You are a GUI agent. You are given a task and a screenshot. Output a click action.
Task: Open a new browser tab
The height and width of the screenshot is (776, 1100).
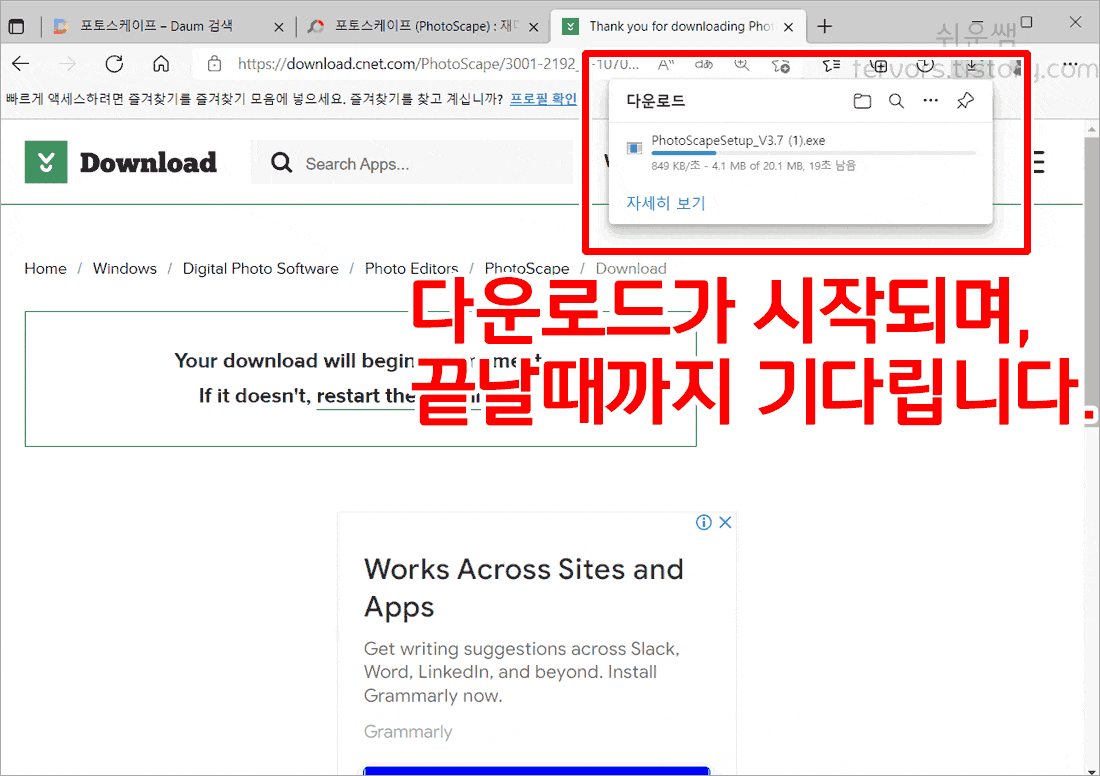click(x=825, y=27)
